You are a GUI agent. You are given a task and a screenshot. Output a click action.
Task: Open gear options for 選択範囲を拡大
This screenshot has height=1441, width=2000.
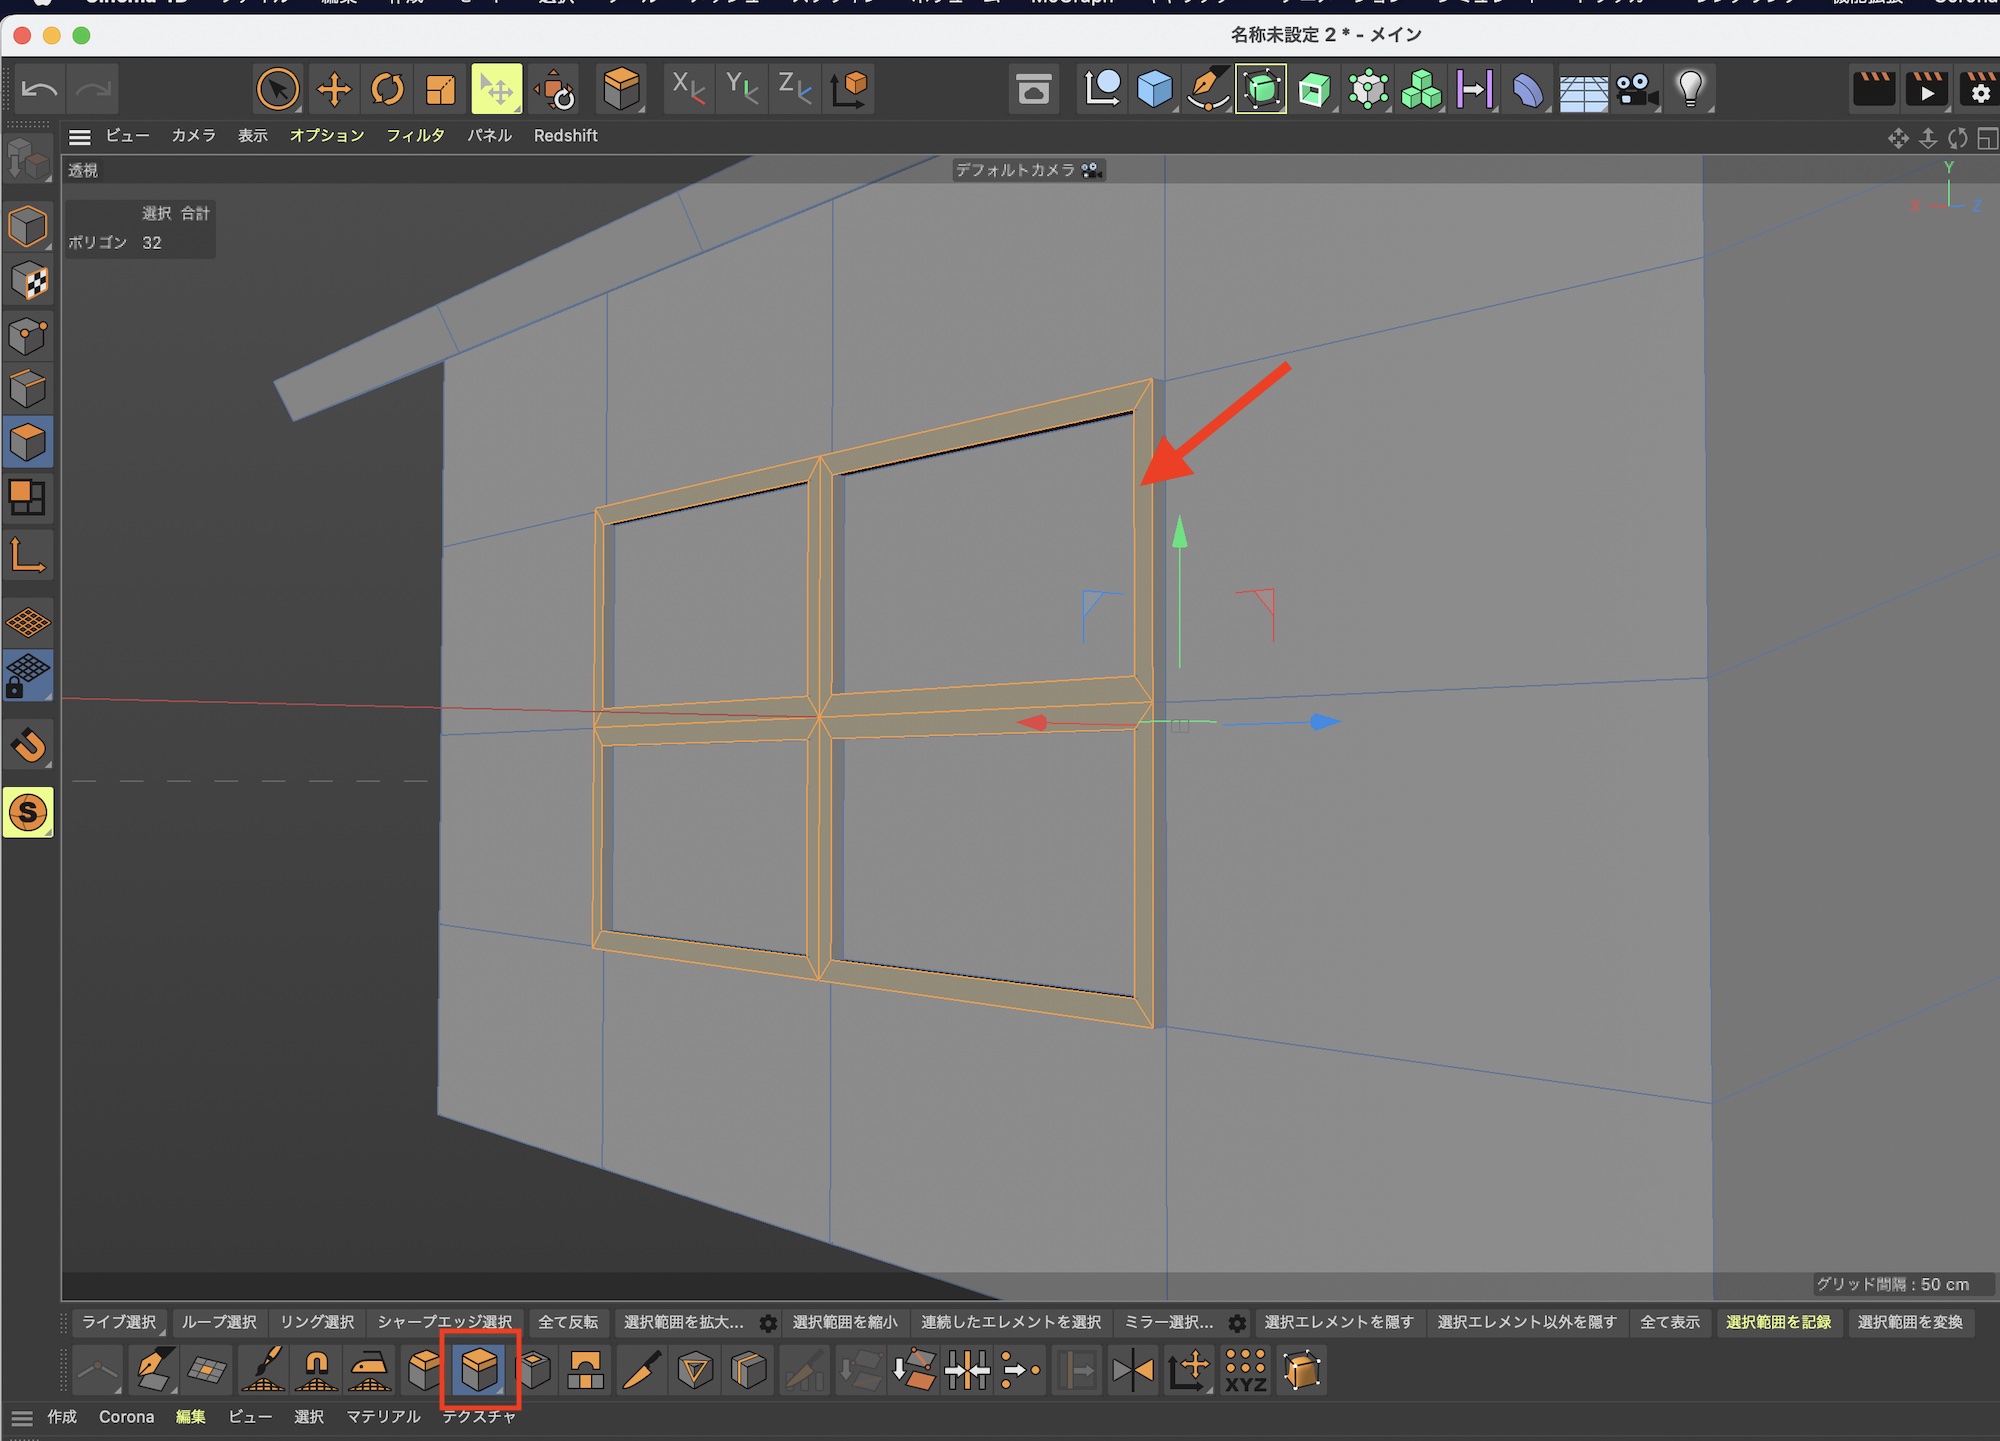pyautogui.click(x=768, y=1323)
